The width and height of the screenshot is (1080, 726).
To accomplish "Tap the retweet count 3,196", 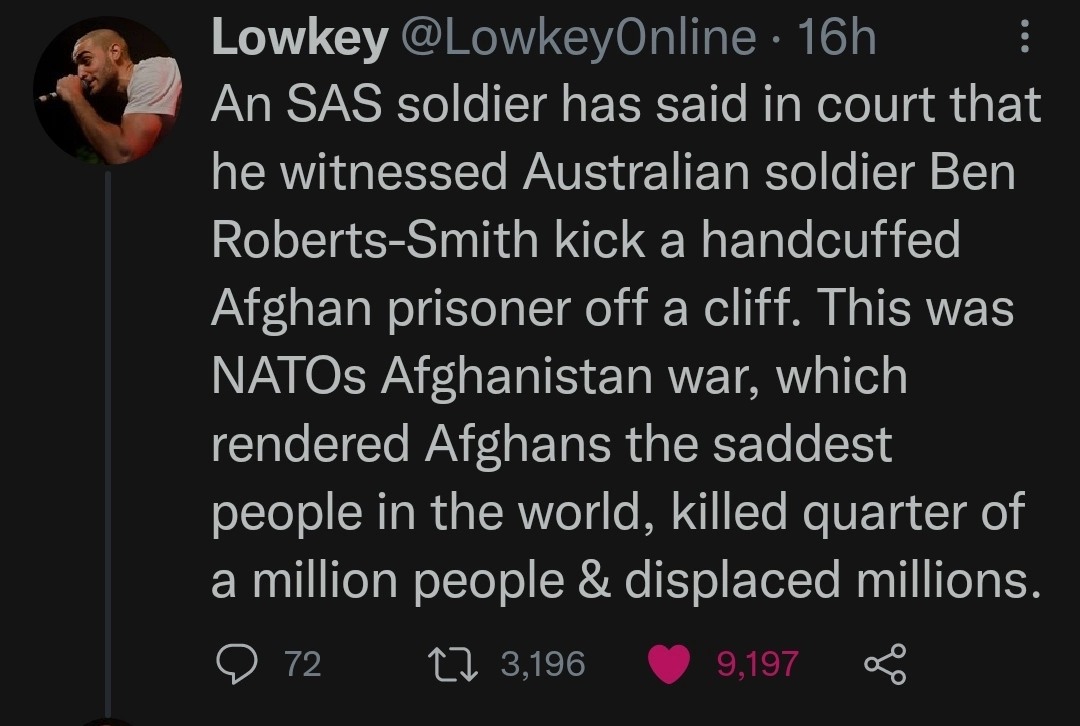I will point(543,664).
